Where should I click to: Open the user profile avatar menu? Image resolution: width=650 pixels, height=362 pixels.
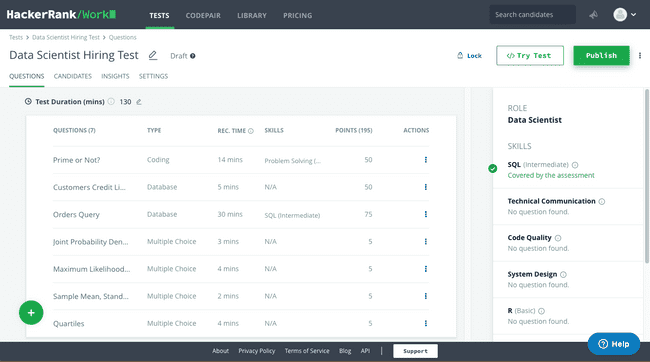(625, 15)
